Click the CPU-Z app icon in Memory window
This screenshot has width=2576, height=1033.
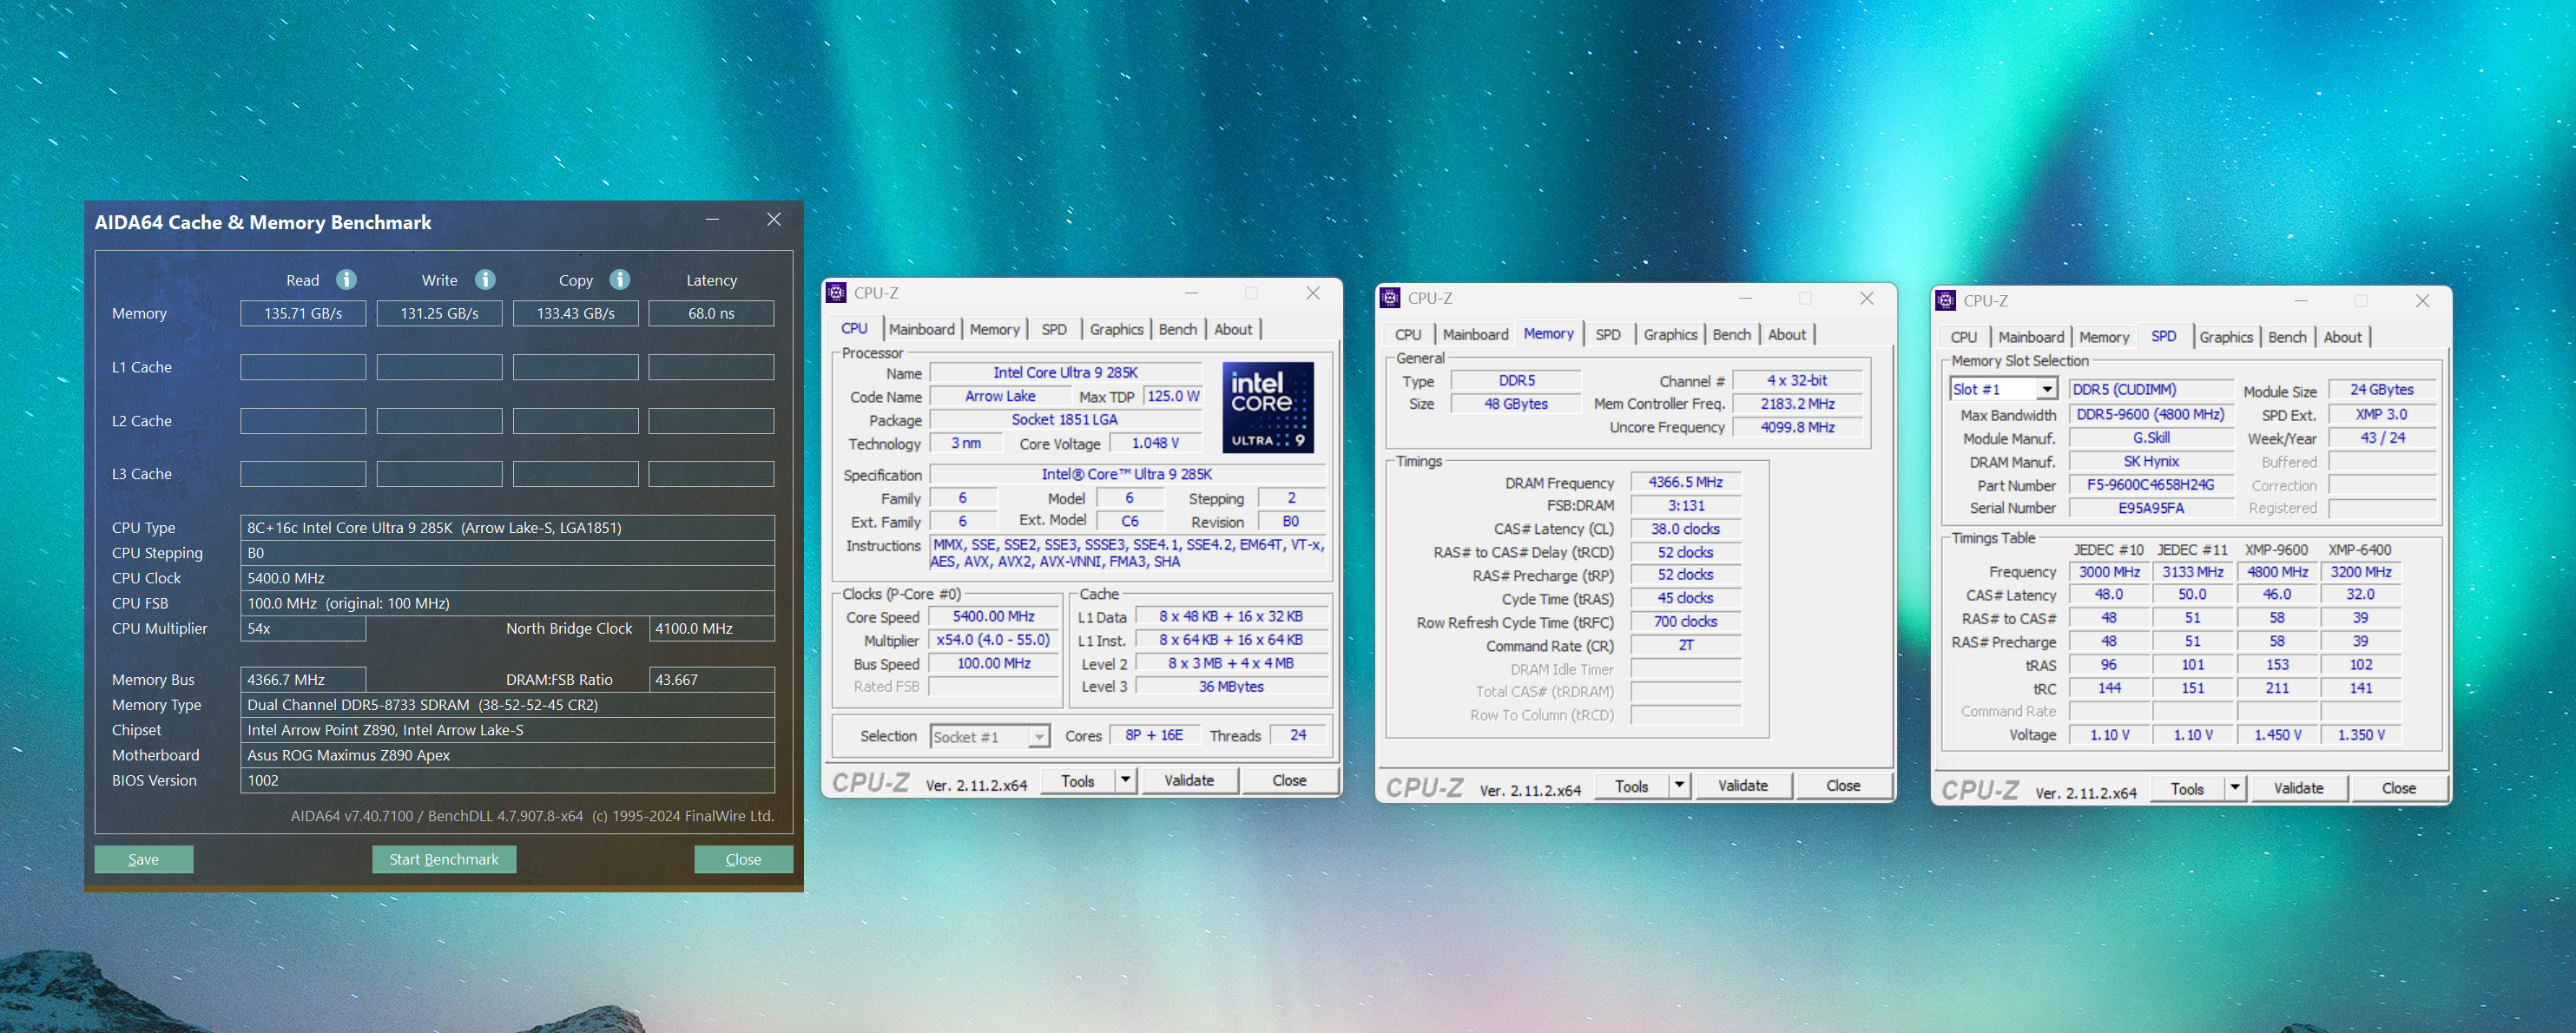point(1390,298)
